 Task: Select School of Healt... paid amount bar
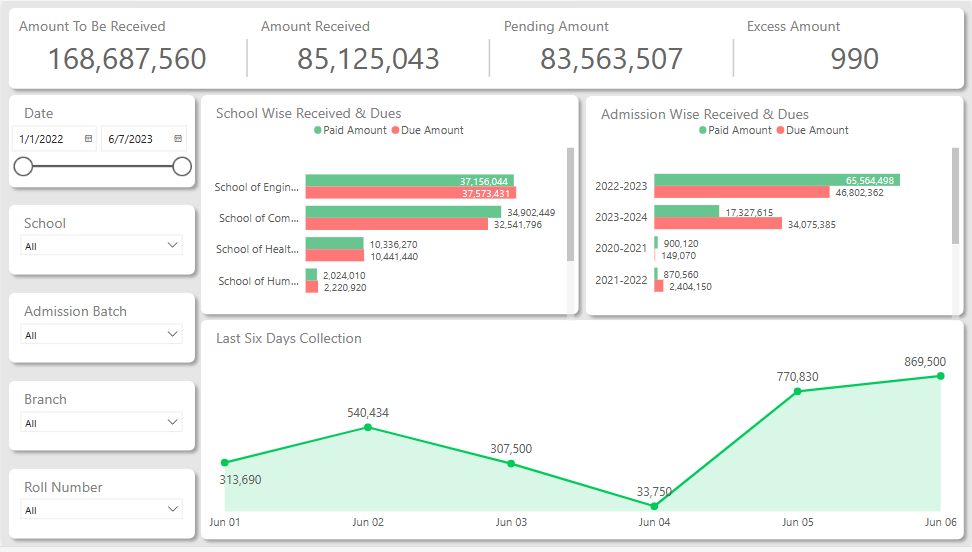coord(335,243)
